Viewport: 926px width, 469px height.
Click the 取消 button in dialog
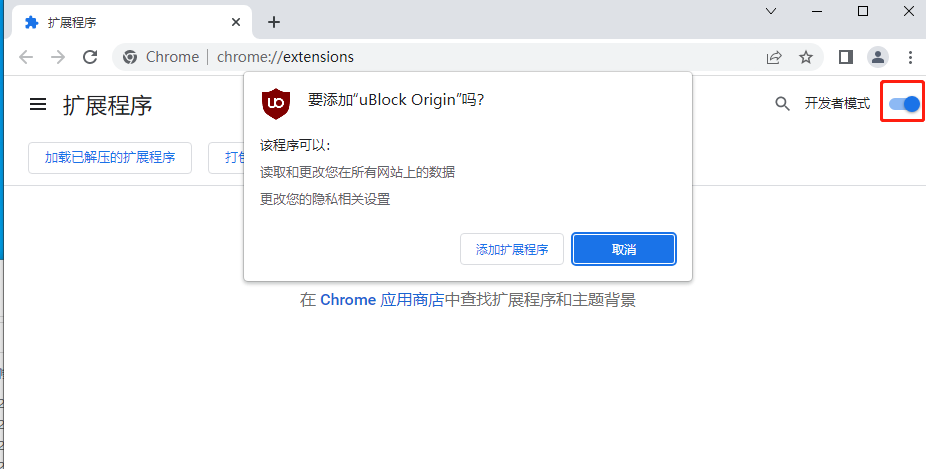624,249
